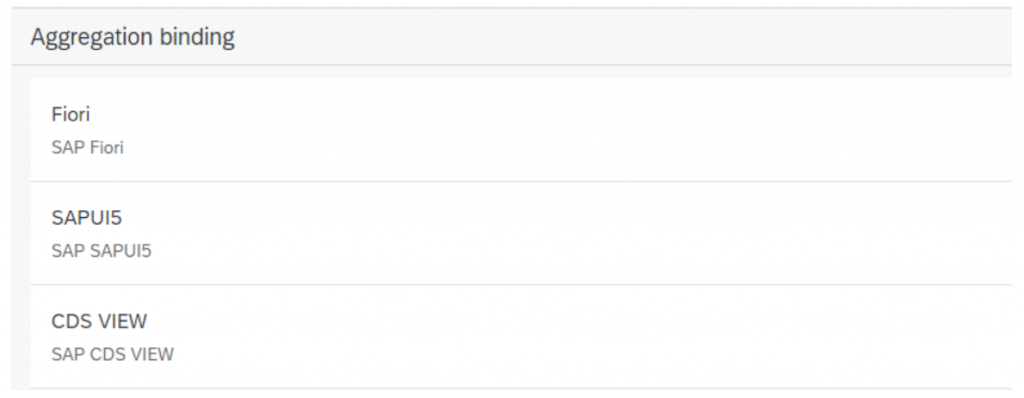
Task: Click the Fiori title label
Action: point(71,114)
